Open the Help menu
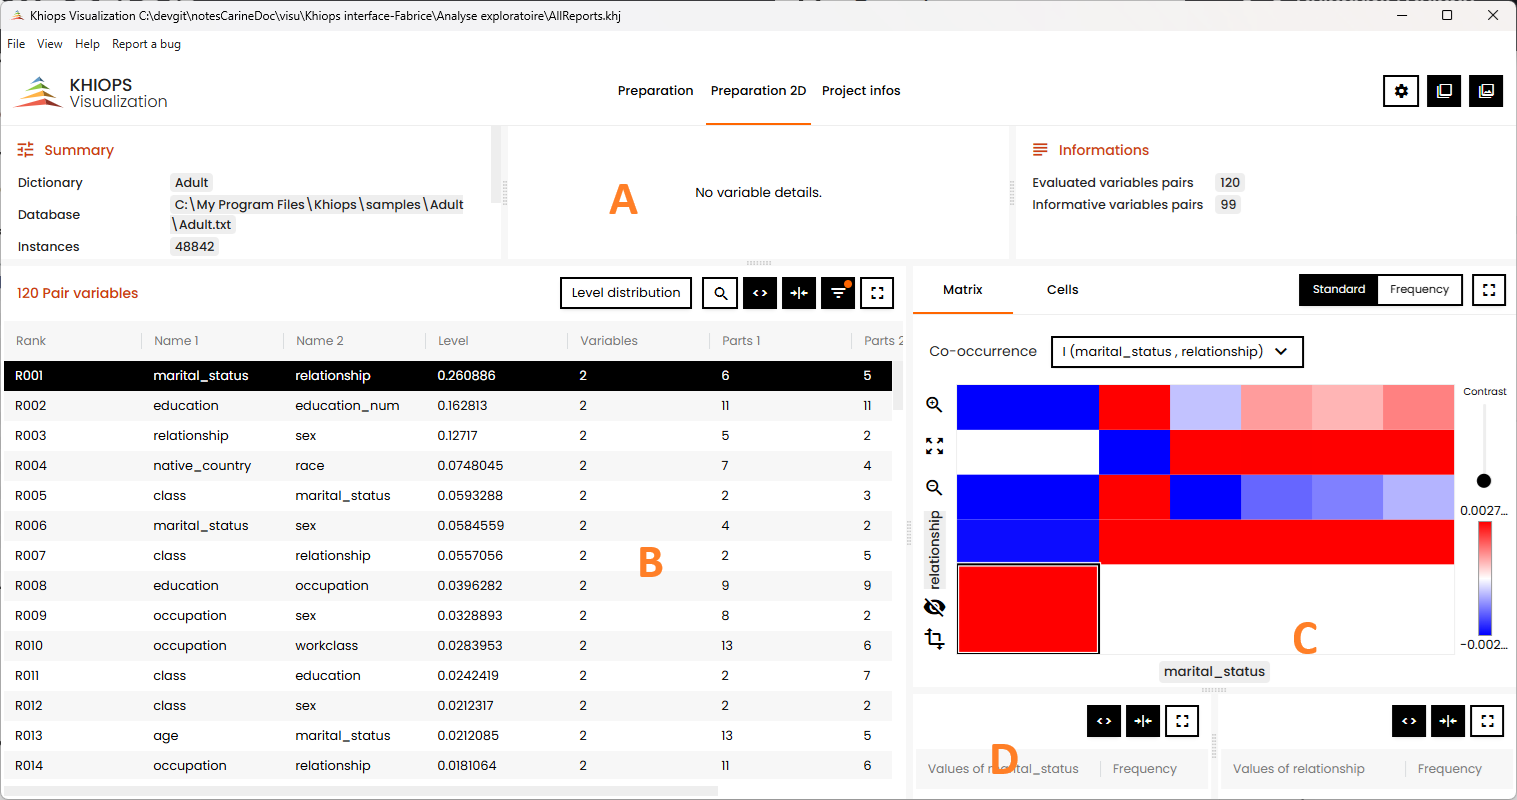This screenshot has width=1517, height=800. pos(87,44)
